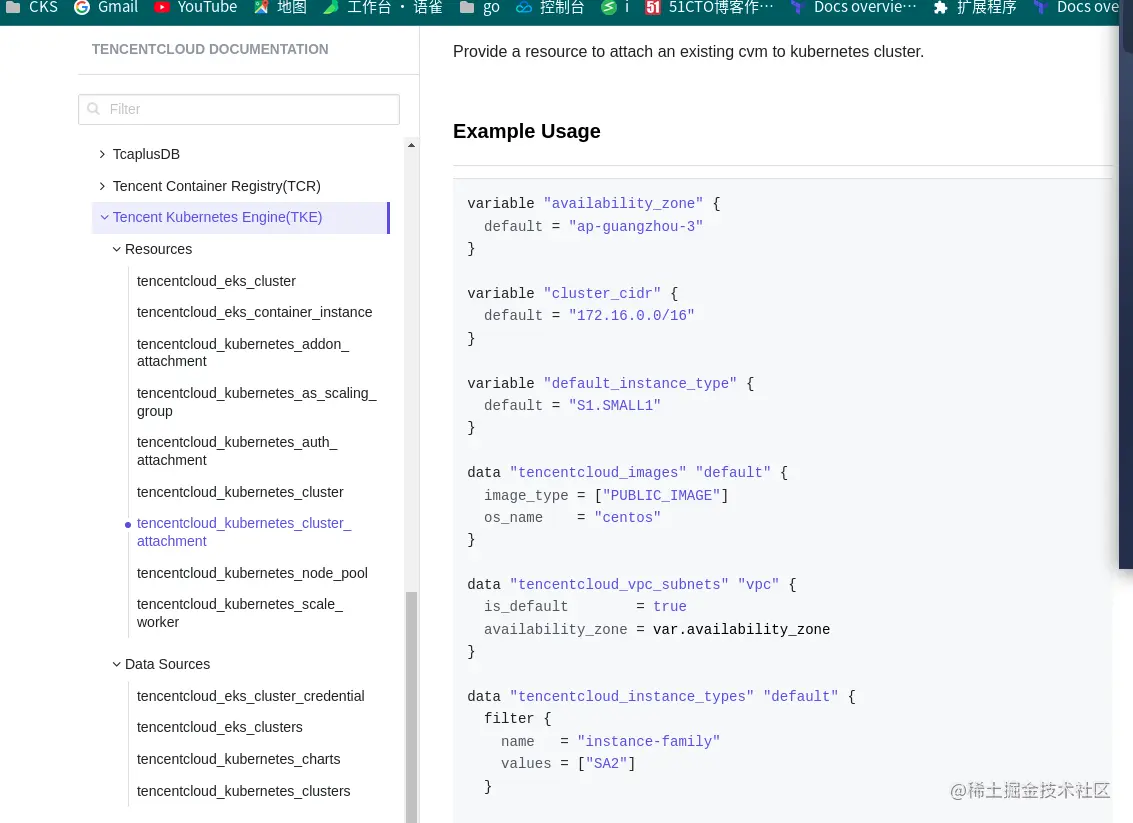Open the YouTube bookmark
The width and height of the screenshot is (1133, 823).
coord(196,7)
